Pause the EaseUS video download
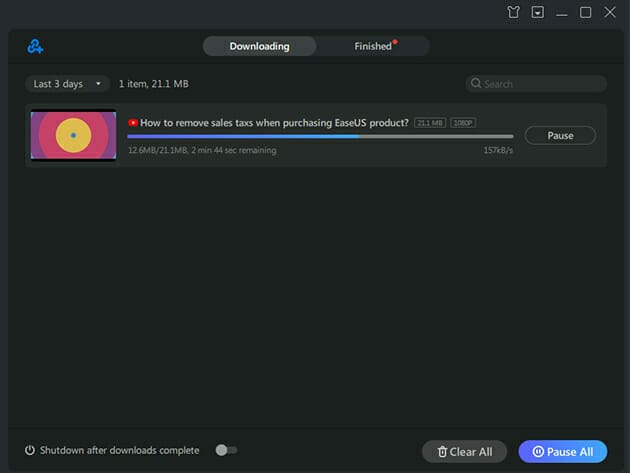This screenshot has height=473, width=630. 560,135
